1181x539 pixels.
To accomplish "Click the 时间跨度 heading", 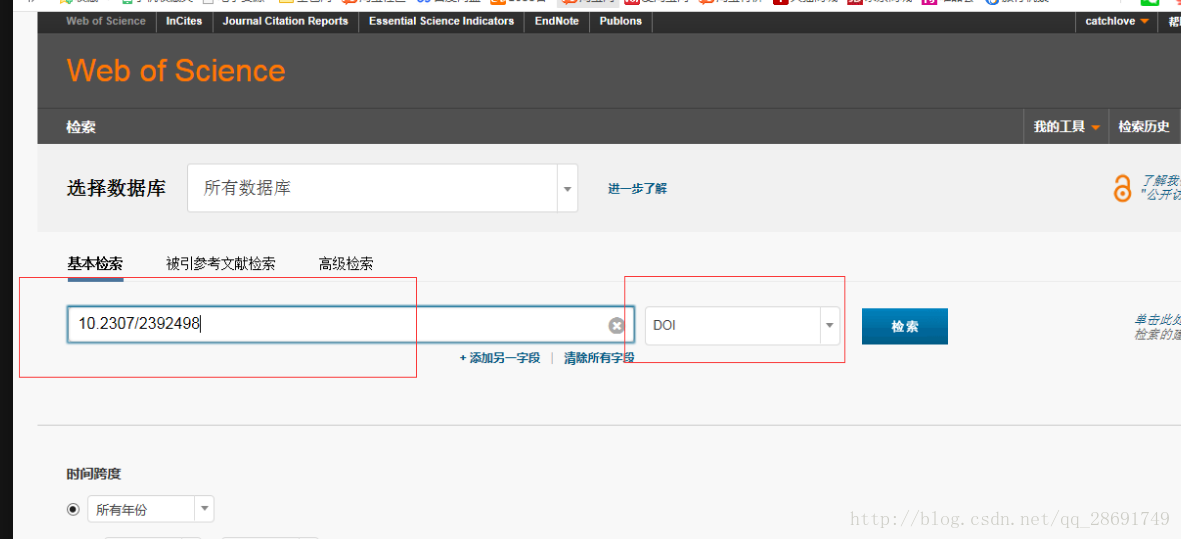I will coord(94,474).
